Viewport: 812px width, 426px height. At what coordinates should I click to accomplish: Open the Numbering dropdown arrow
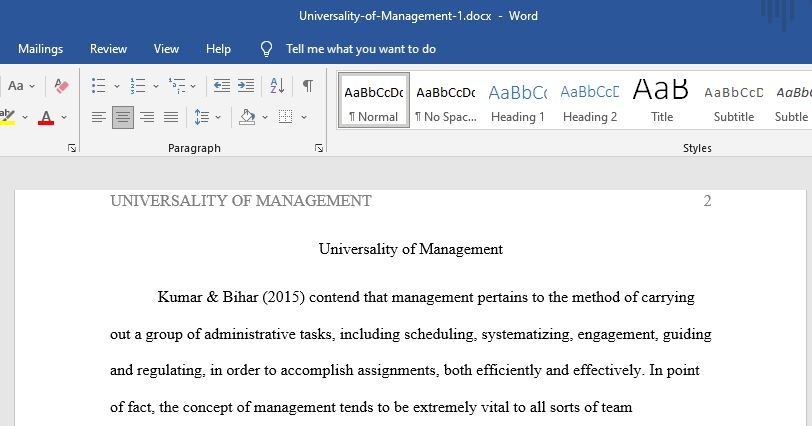[x=155, y=86]
